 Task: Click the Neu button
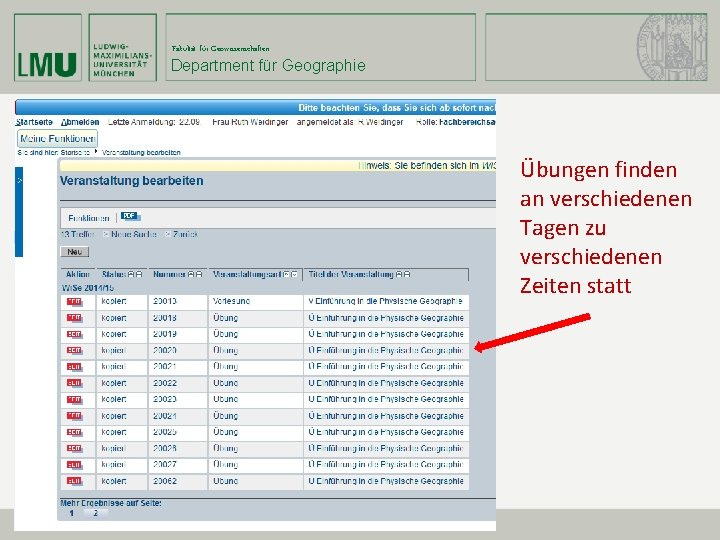74,252
